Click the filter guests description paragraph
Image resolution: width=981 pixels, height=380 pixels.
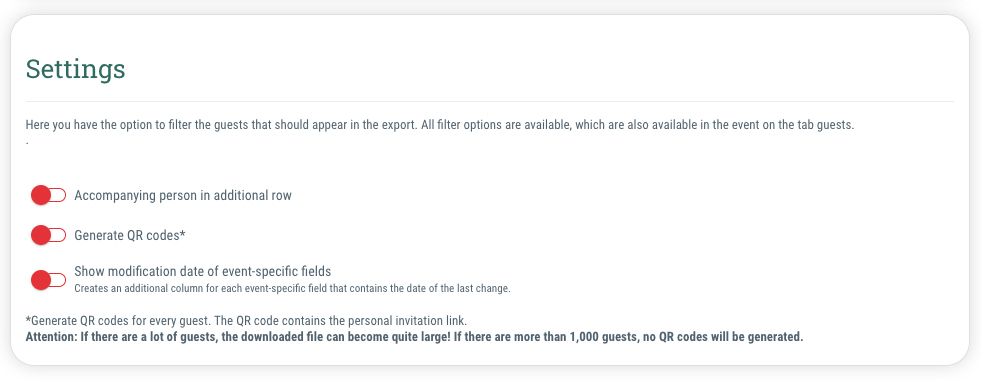coord(439,125)
